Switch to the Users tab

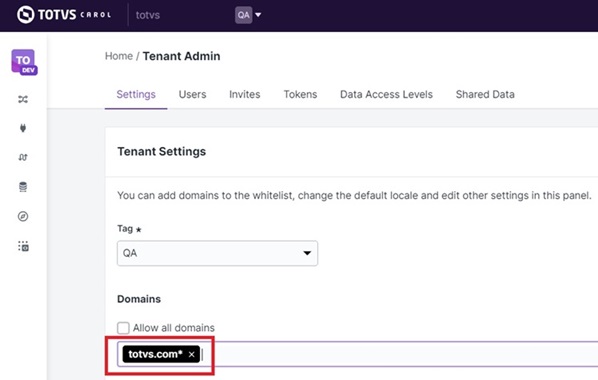[x=192, y=94]
